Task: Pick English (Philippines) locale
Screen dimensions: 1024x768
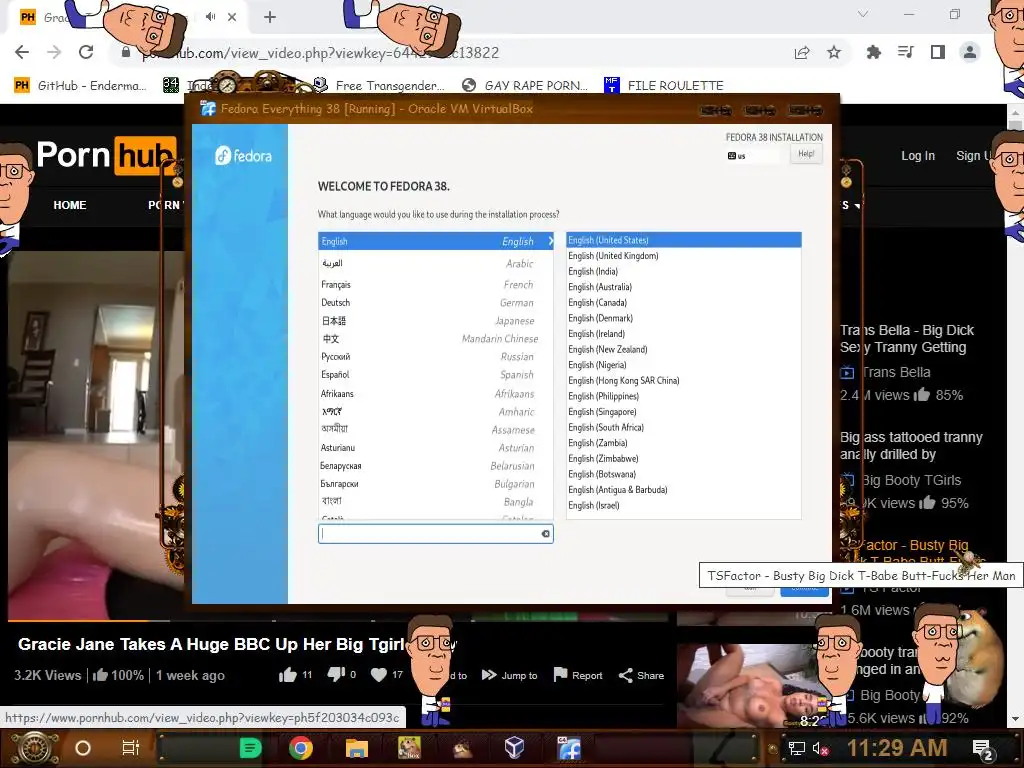Action: point(684,396)
